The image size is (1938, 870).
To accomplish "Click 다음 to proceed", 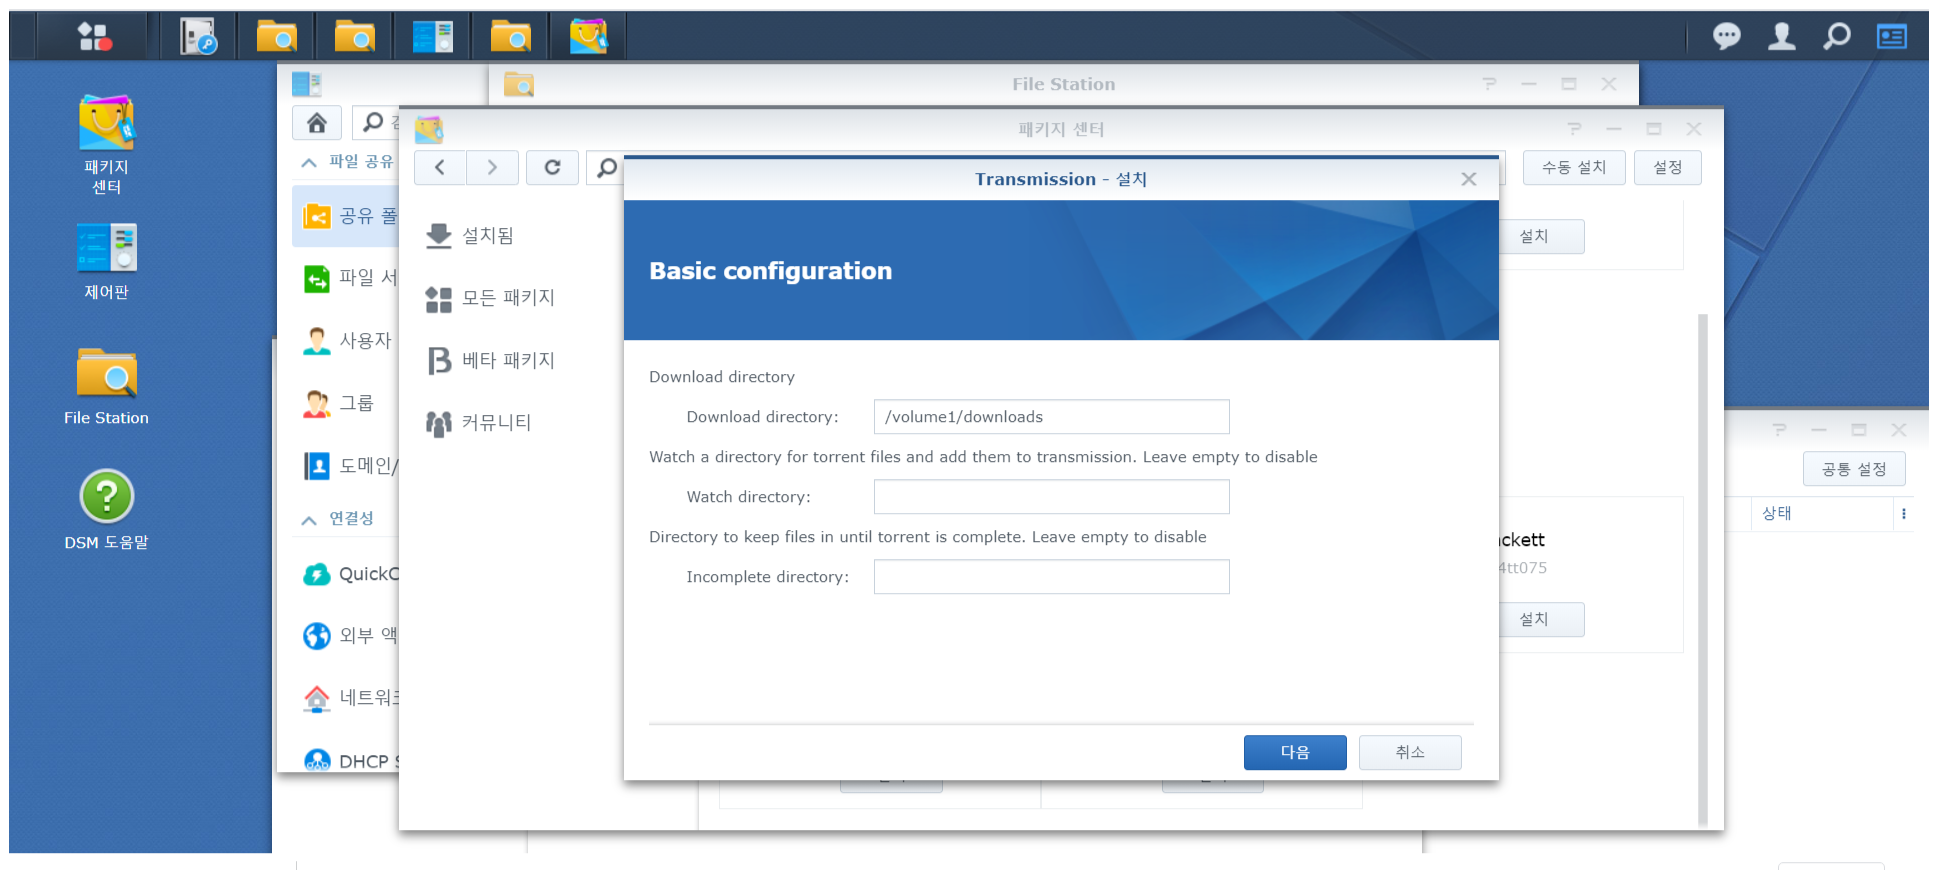I will pos(1295,752).
